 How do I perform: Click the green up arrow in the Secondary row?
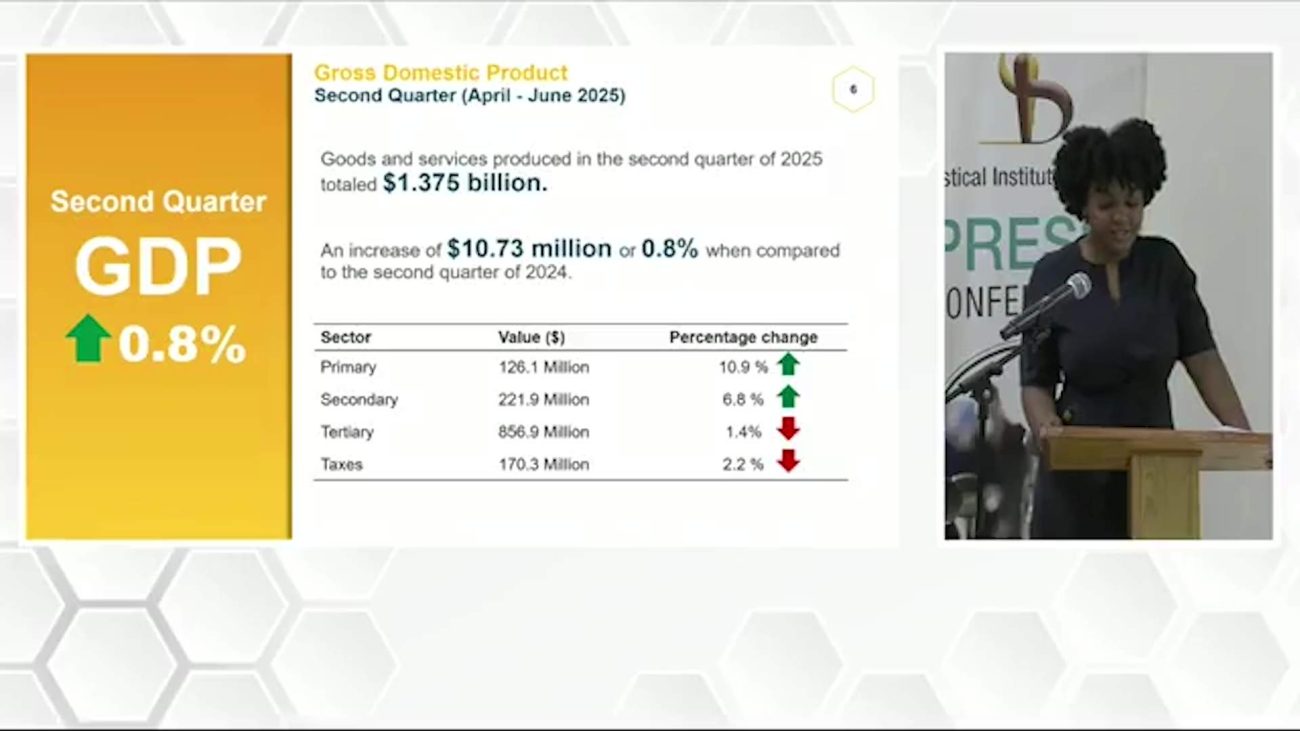pos(788,397)
